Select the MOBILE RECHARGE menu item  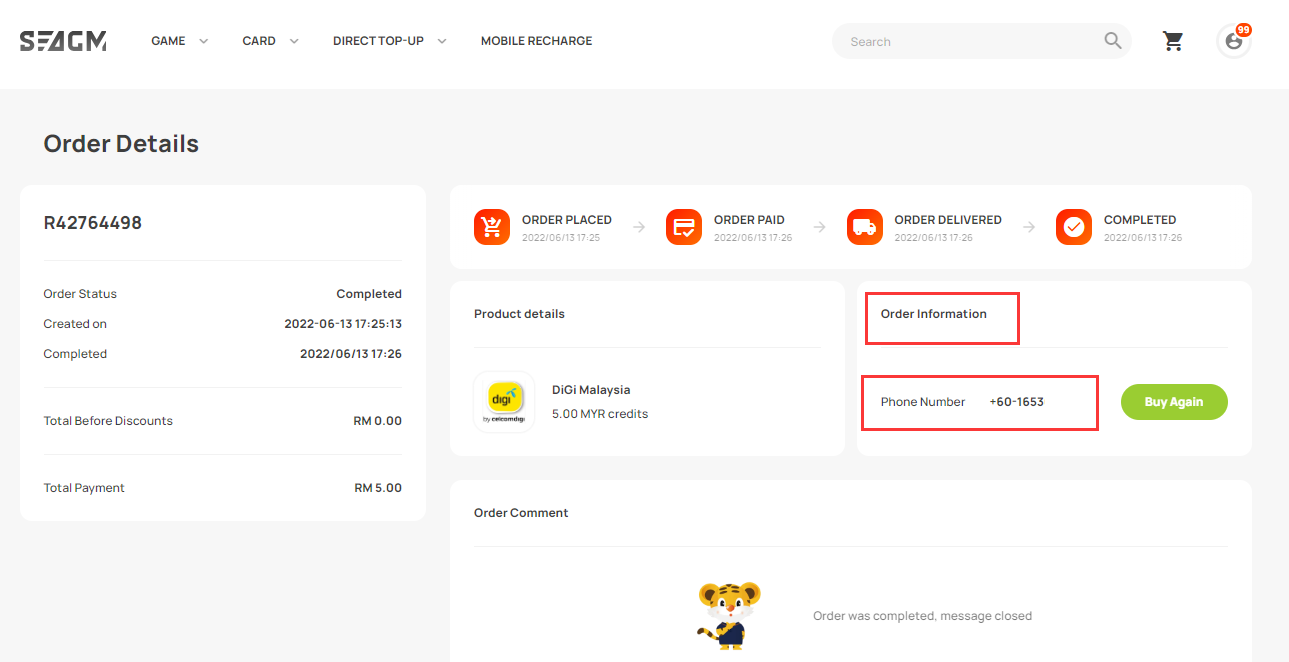(536, 41)
